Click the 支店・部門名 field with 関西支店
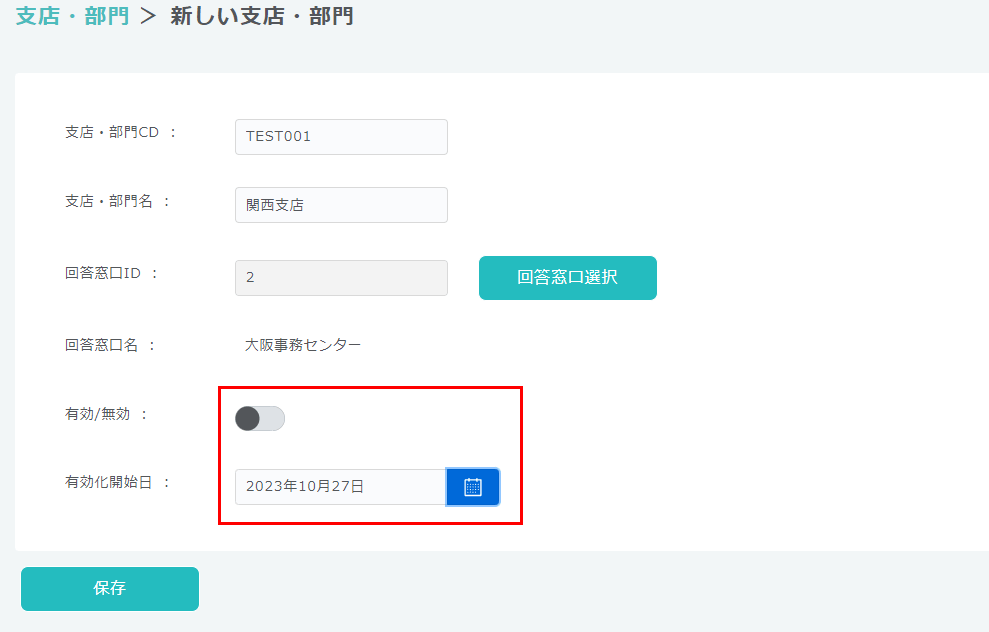Screen dimensions: 989x632 click(341, 205)
